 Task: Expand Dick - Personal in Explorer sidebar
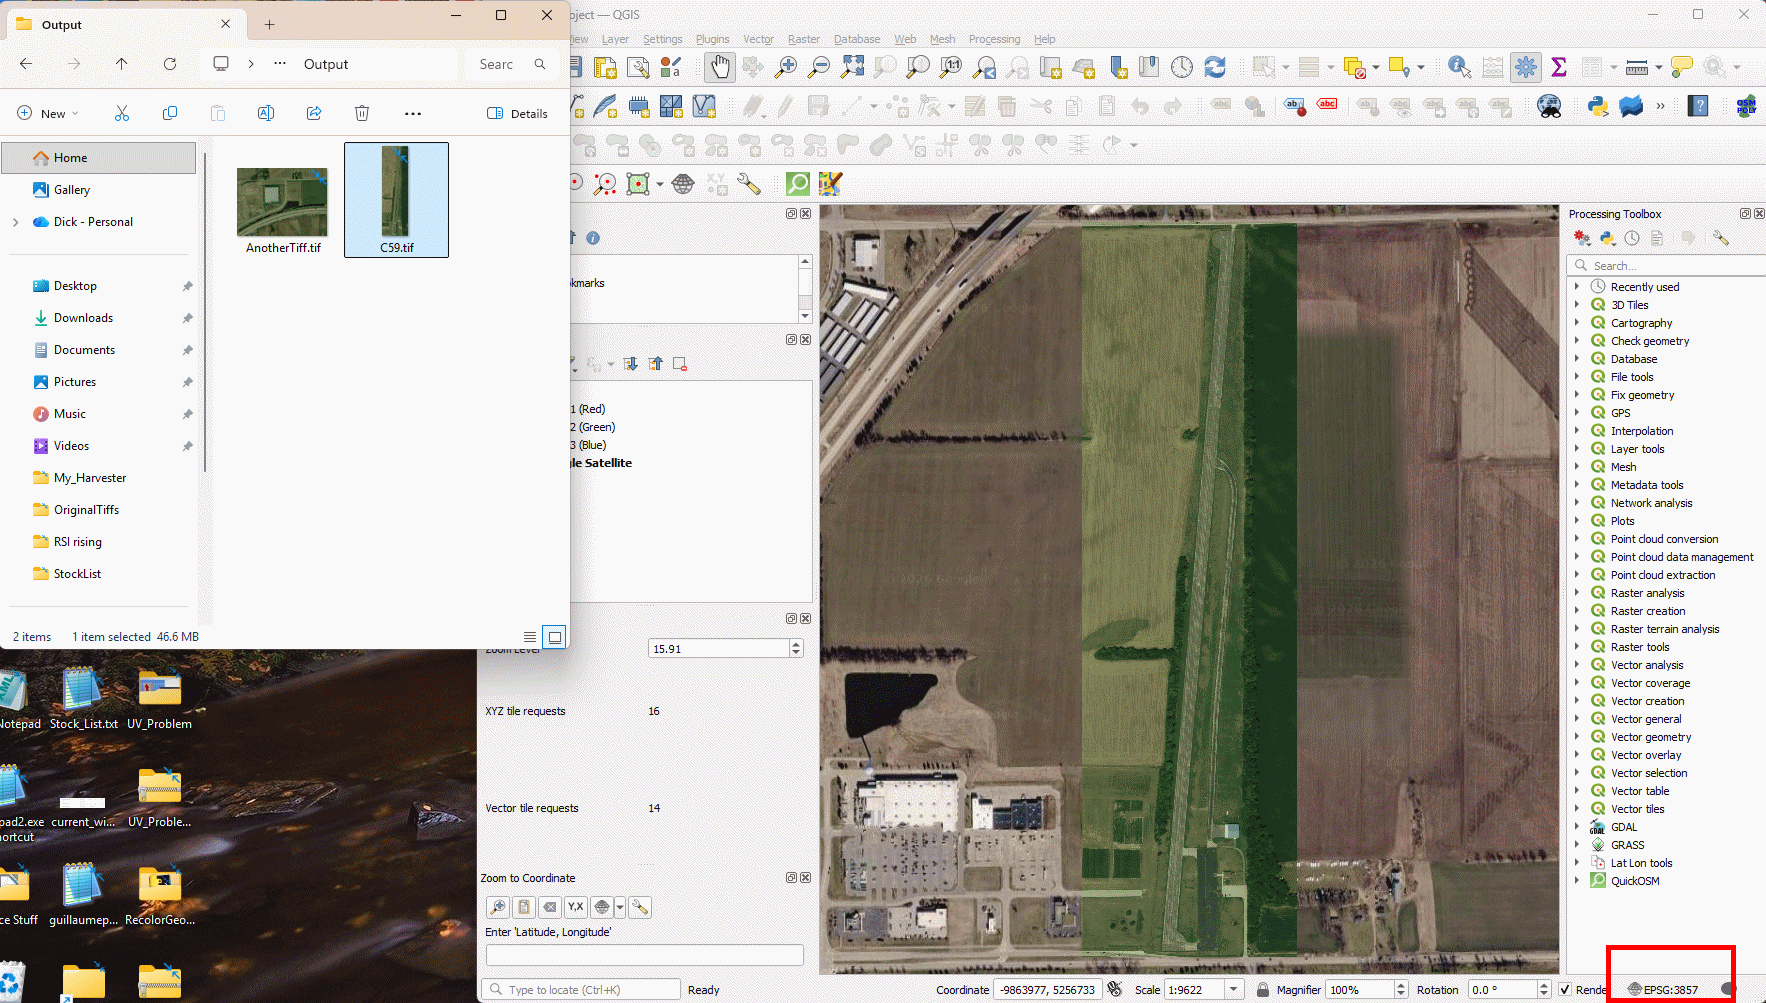pyautogui.click(x=15, y=222)
